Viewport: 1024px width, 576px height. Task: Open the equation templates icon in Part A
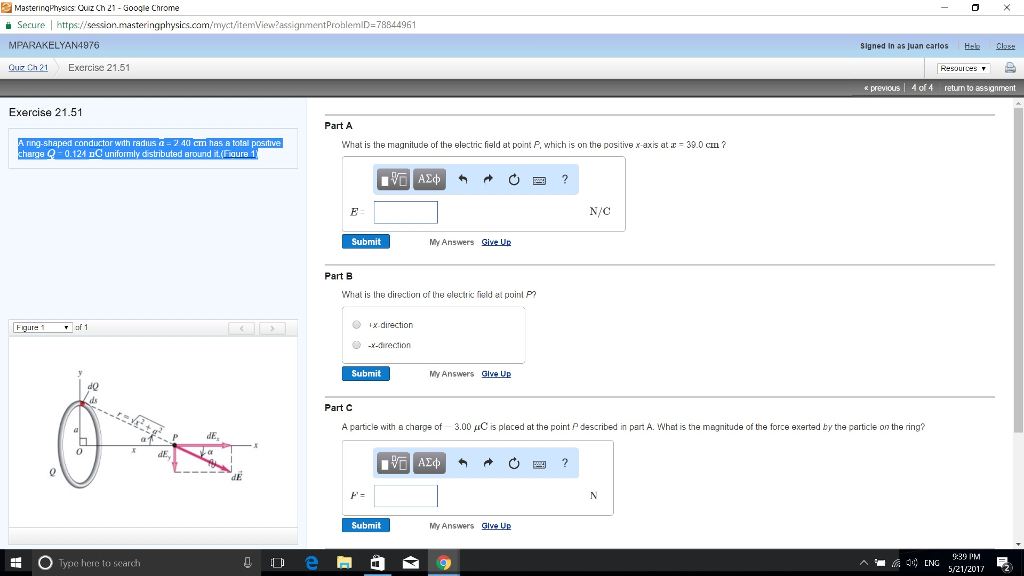click(x=394, y=179)
